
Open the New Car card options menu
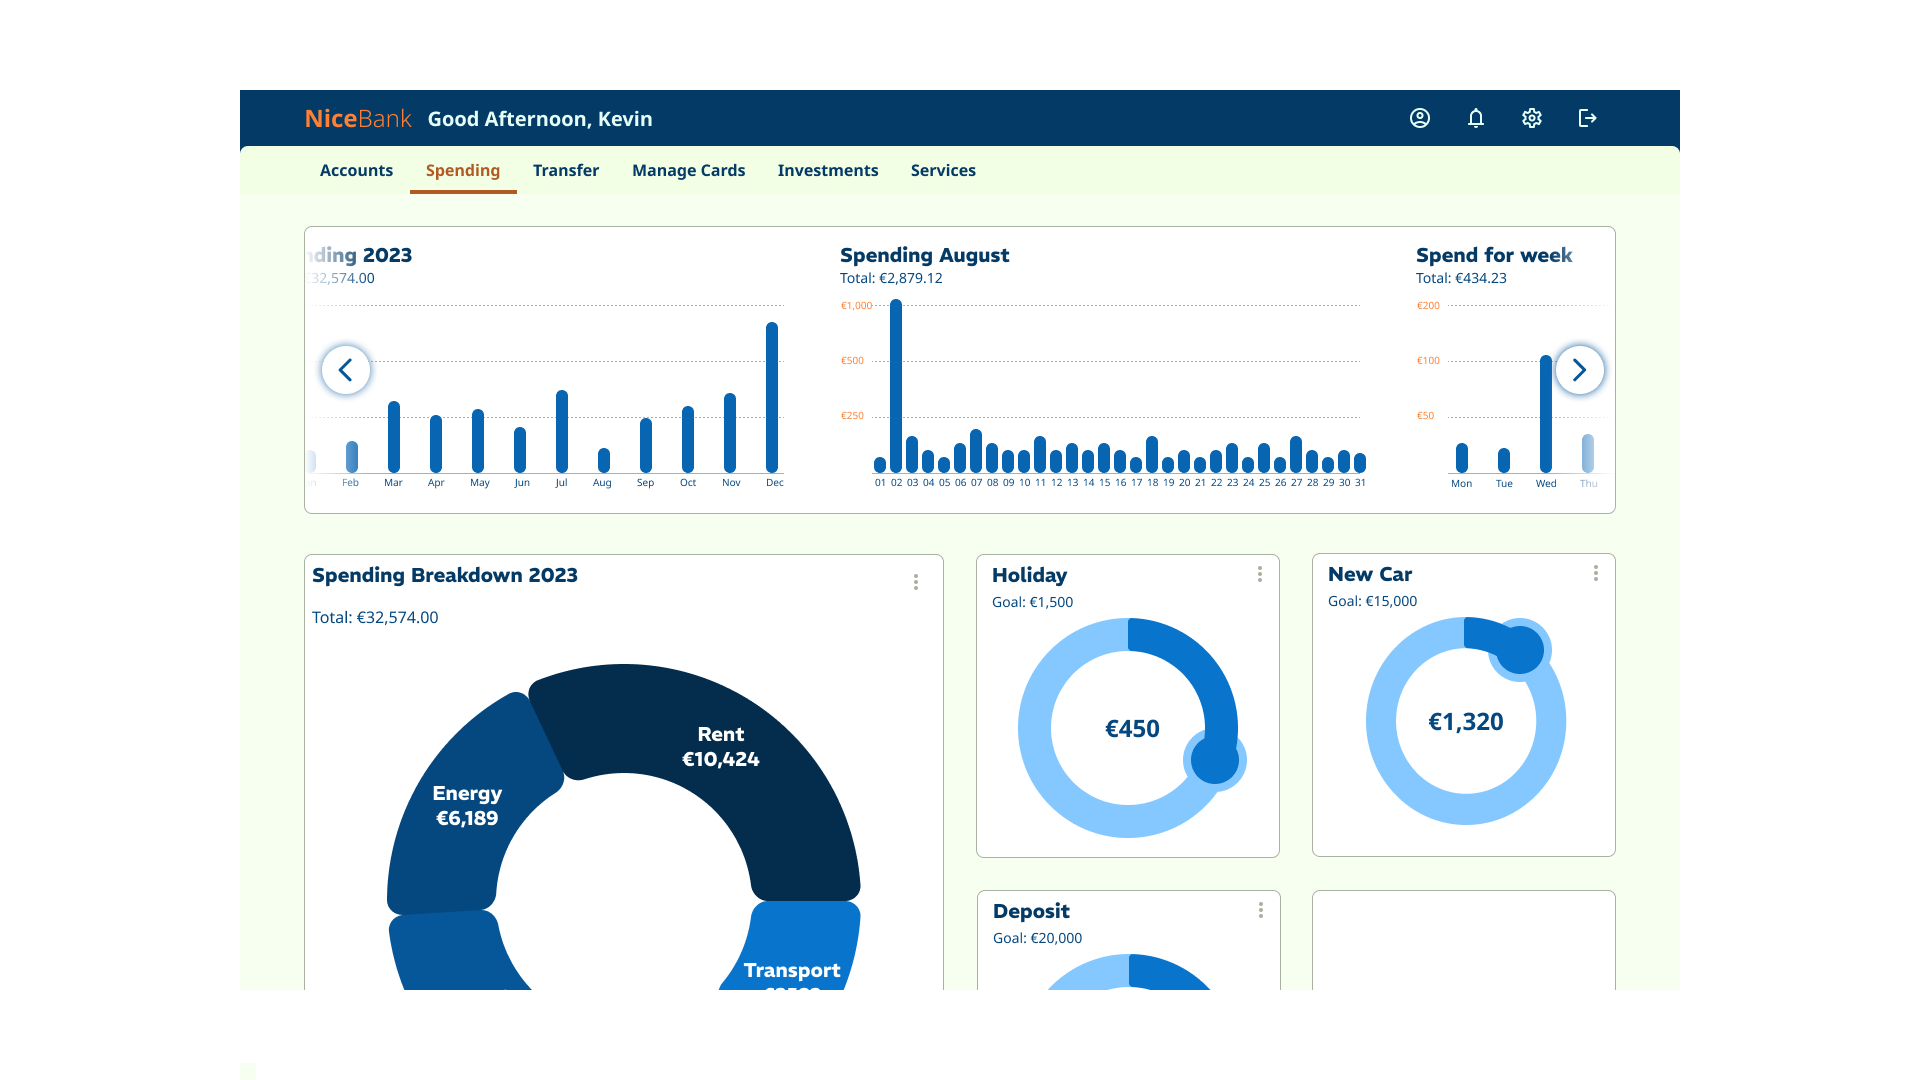(x=1595, y=573)
